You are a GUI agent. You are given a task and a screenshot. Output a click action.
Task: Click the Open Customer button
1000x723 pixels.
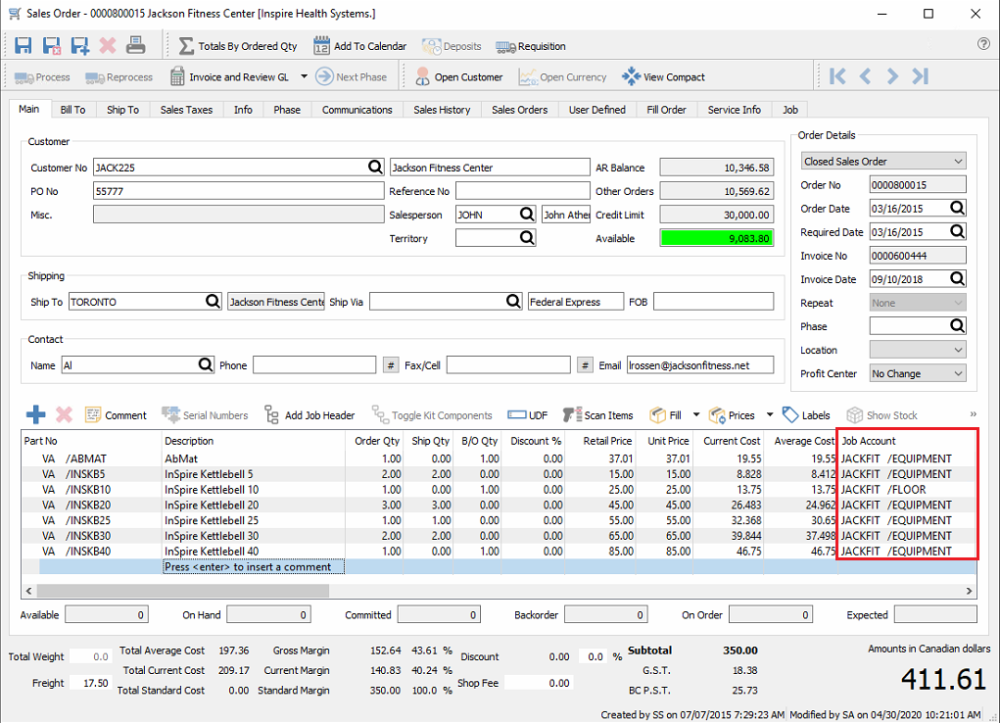[458, 77]
